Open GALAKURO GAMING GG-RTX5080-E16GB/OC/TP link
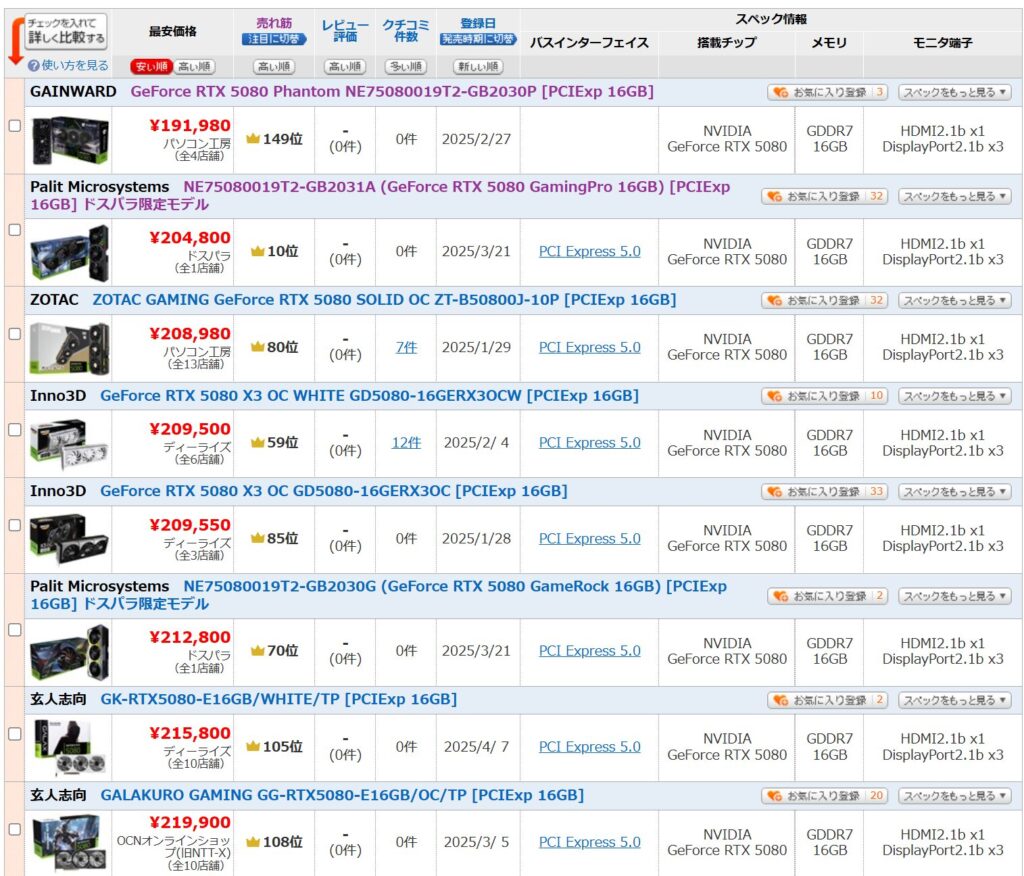1024x876 pixels. tap(342, 795)
